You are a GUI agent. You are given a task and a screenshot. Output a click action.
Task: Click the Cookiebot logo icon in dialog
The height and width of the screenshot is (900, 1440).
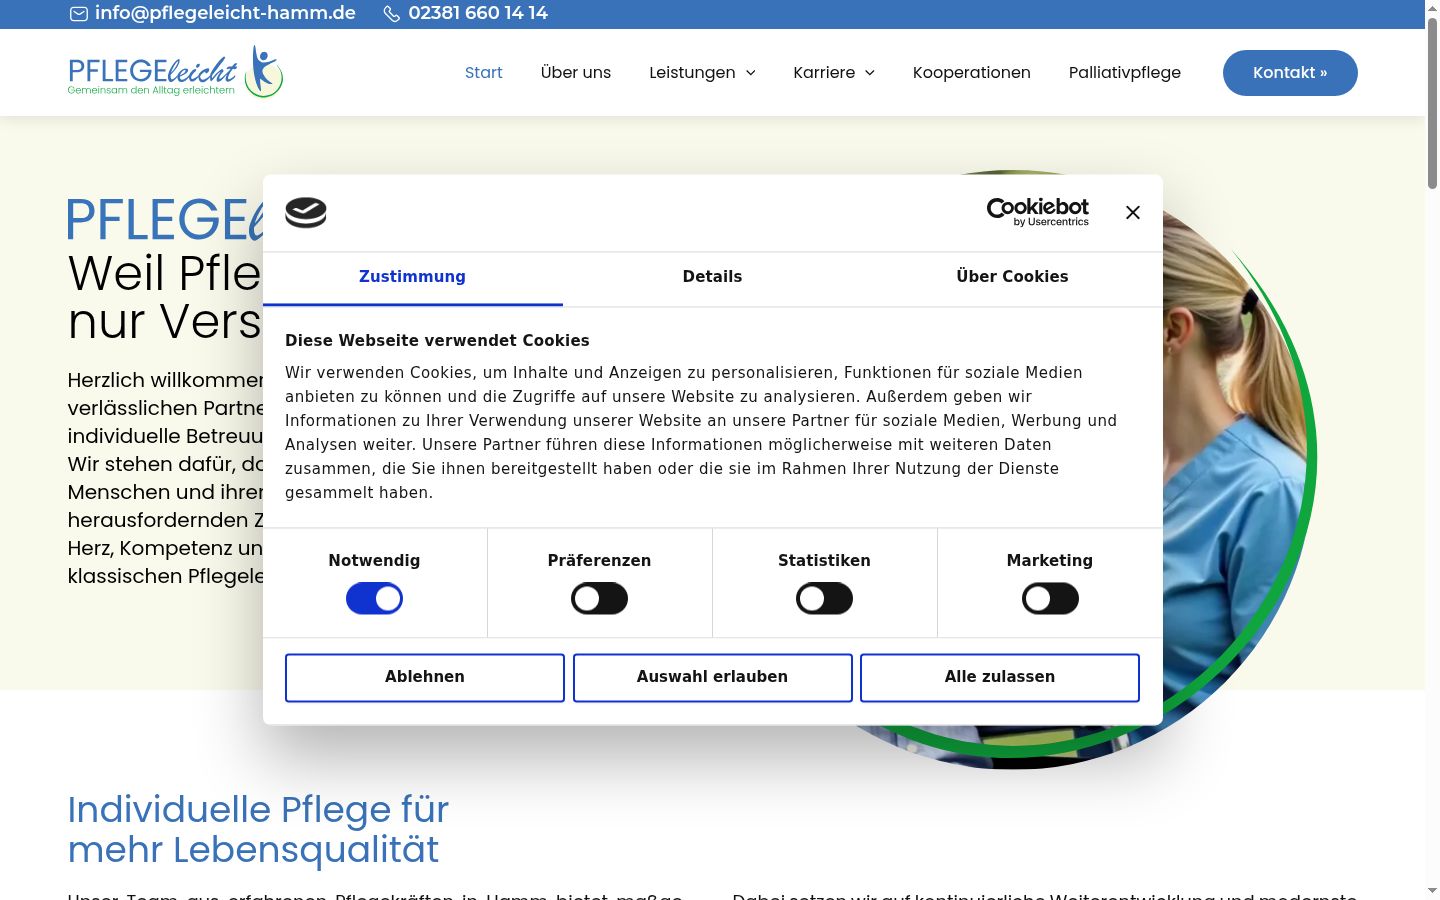point(306,213)
